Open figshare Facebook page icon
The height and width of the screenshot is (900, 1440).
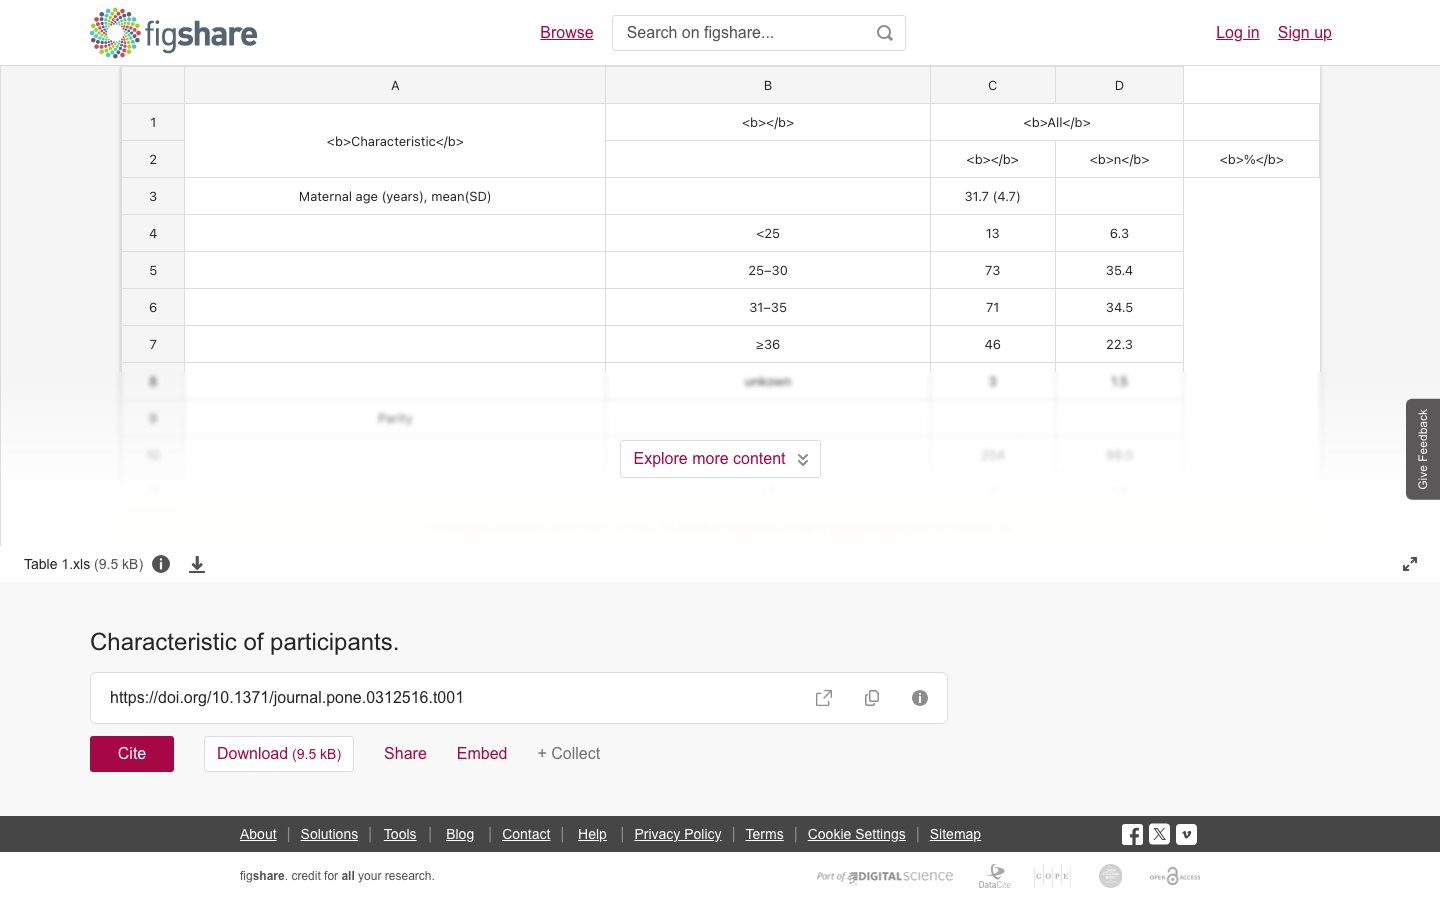[x=1132, y=834]
